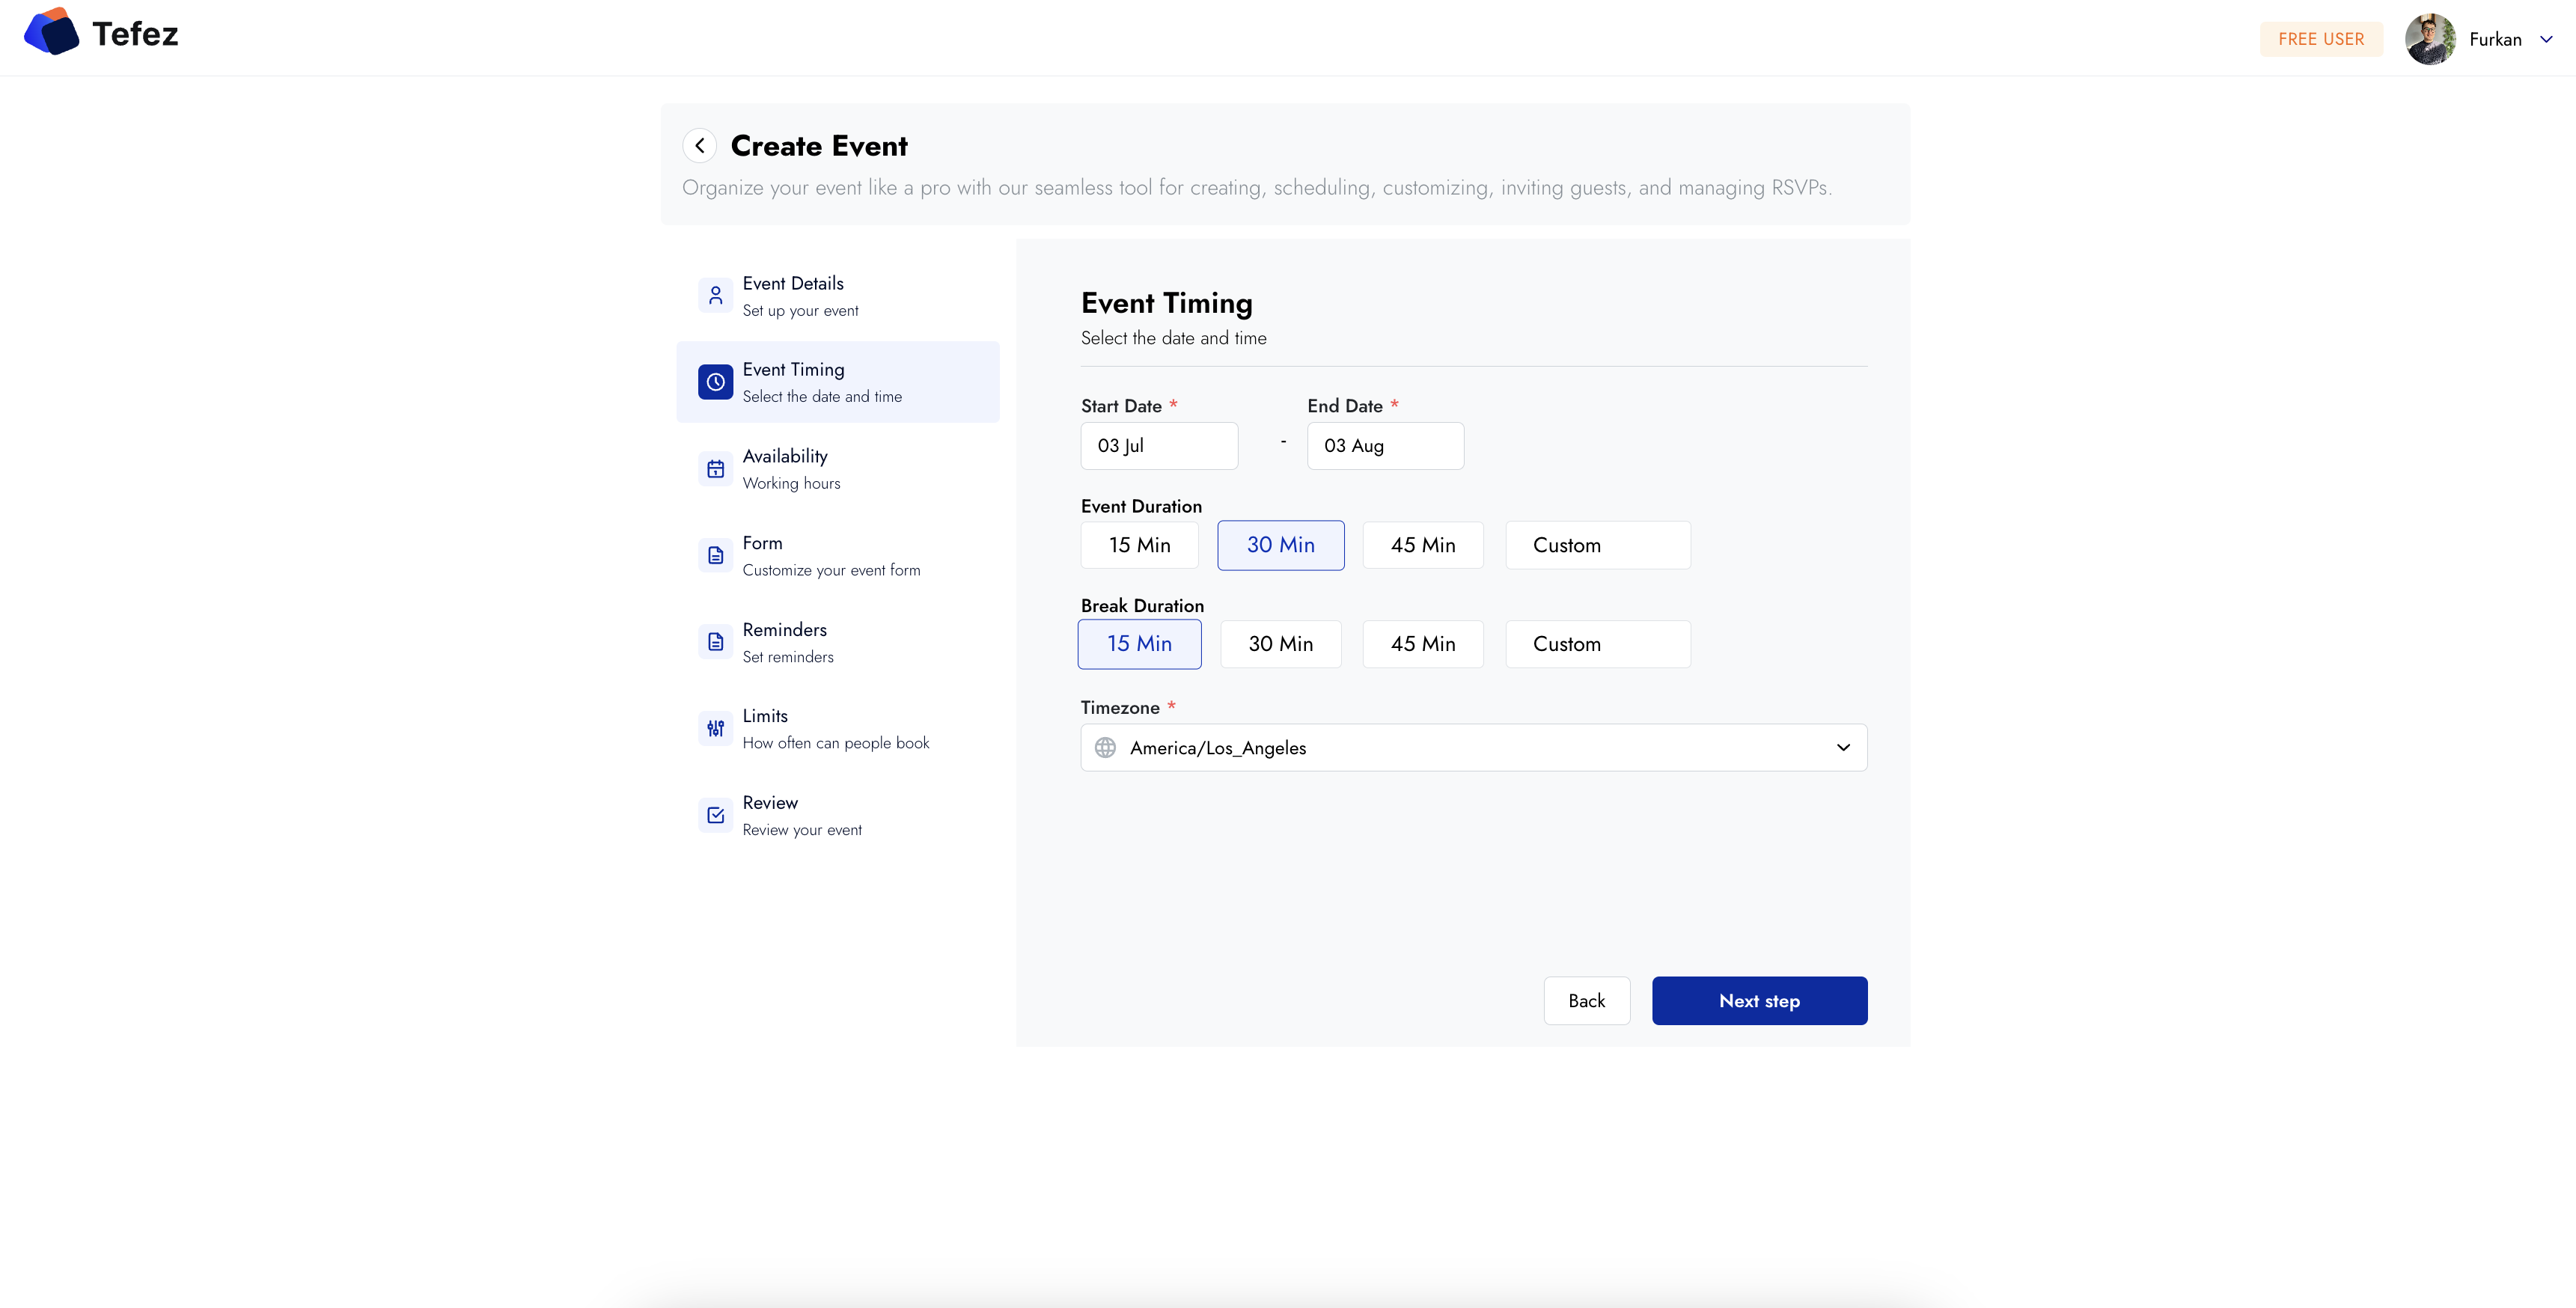Click the Event Timing section heading

click(x=1166, y=303)
